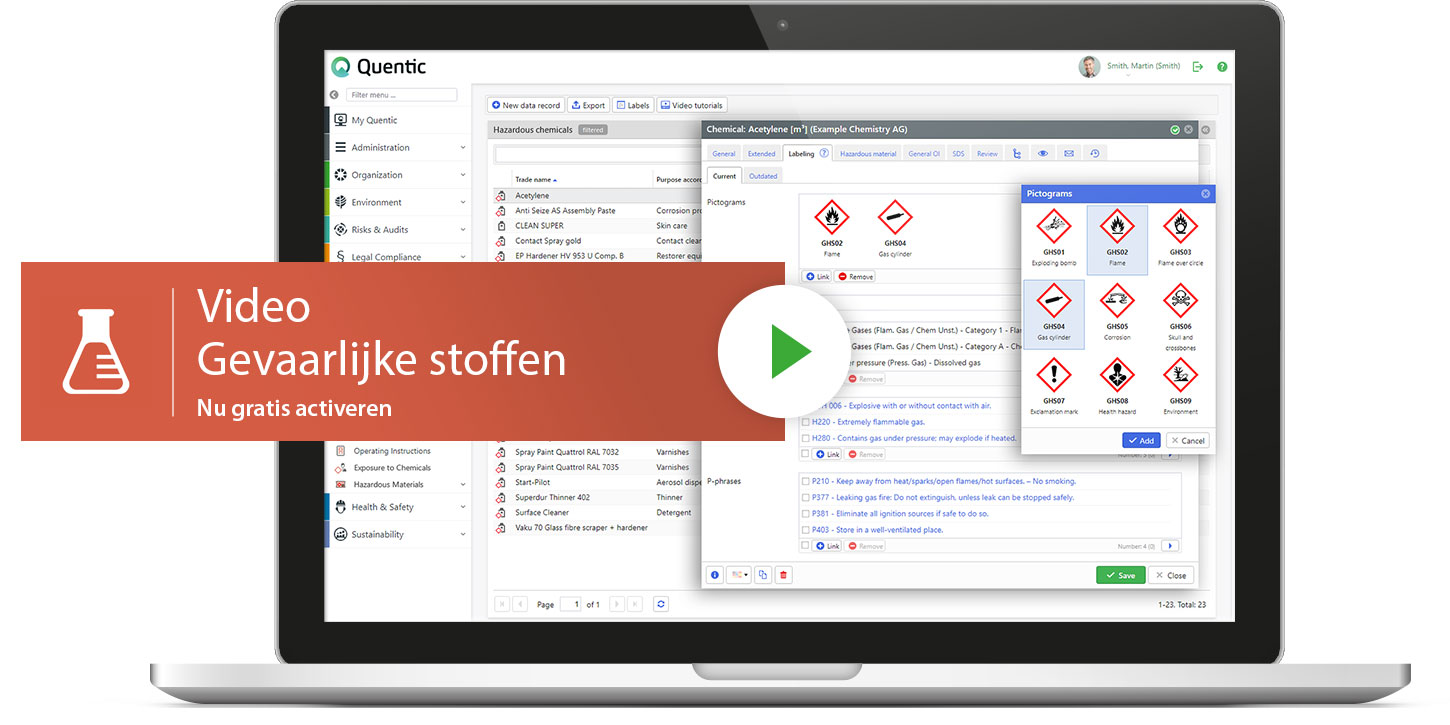Switch to the General tab
The height and width of the screenshot is (725, 1450).
point(724,154)
